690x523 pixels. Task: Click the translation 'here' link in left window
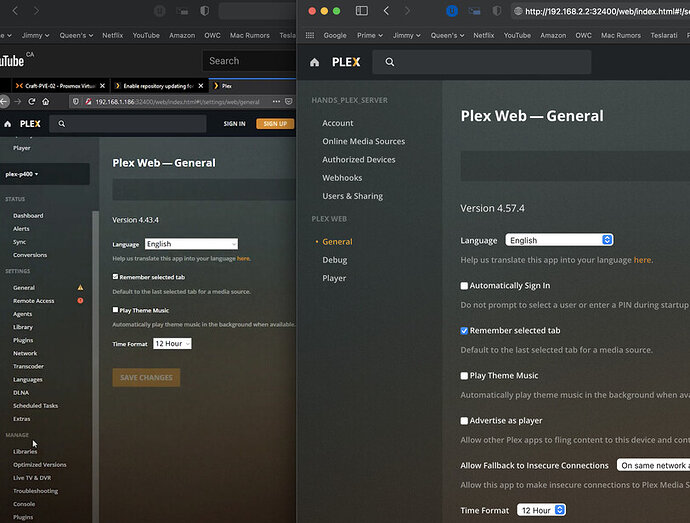pyautogui.click(x=243, y=258)
